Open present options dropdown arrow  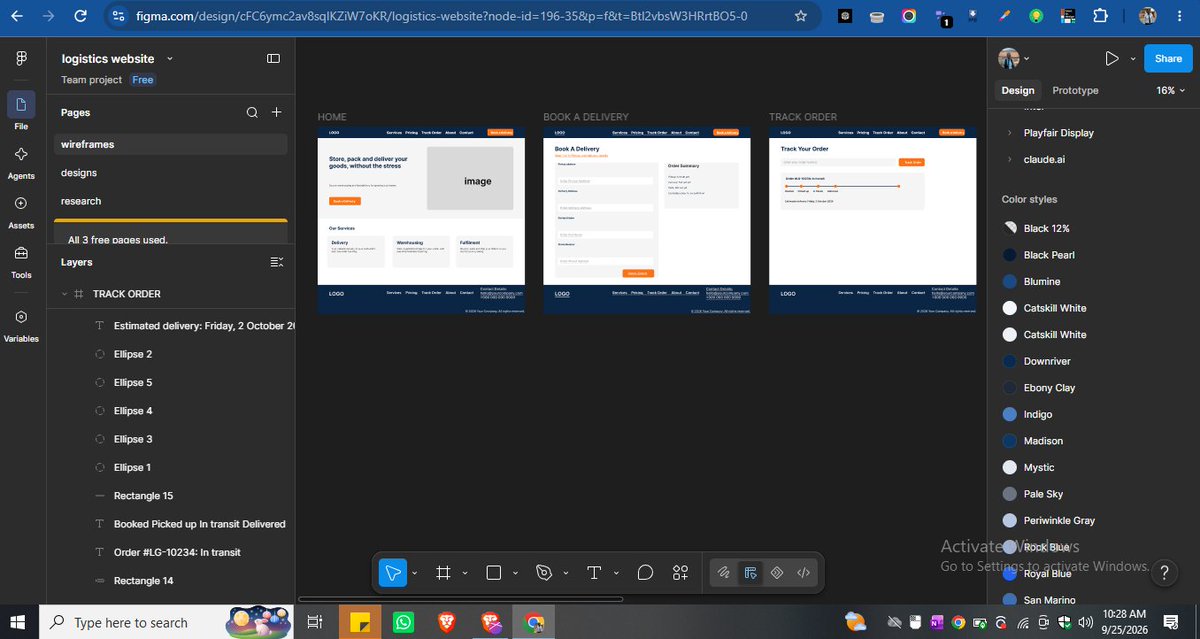(1133, 59)
